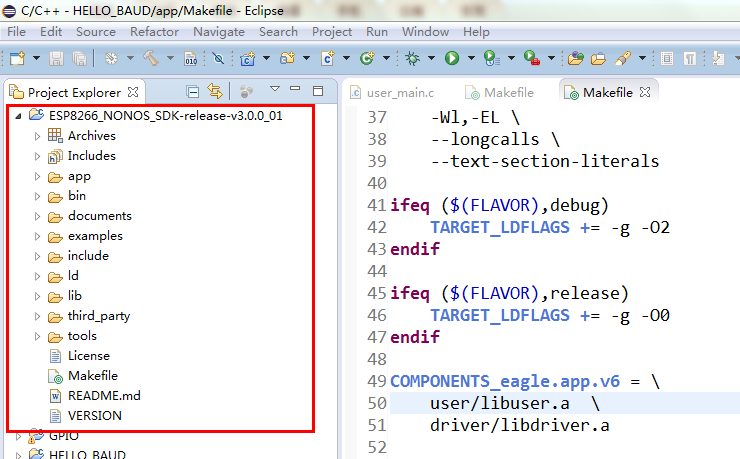Expand the Includes tree node
This screenshot has width=740, height=459.
[x=37, y=156]
